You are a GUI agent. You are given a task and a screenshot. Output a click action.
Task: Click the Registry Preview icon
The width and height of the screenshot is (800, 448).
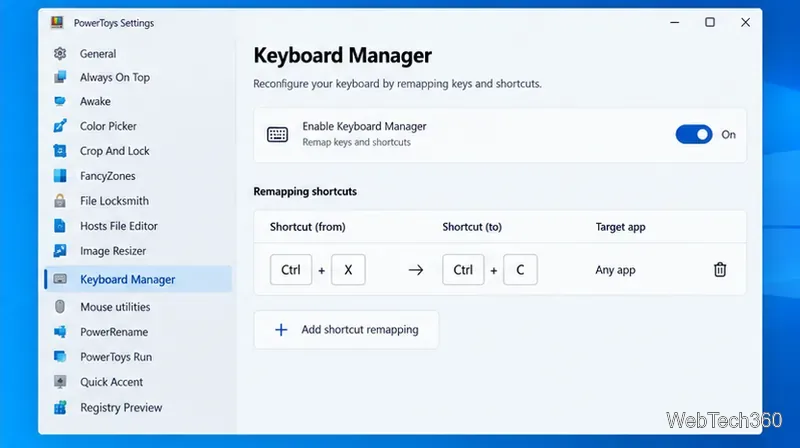click(x=60, y=407)
